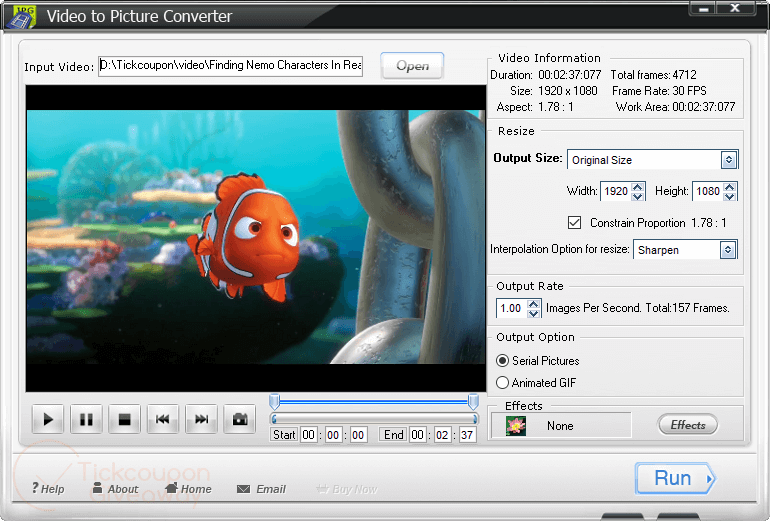Select Serial Pictures output option

coord(502,361)
